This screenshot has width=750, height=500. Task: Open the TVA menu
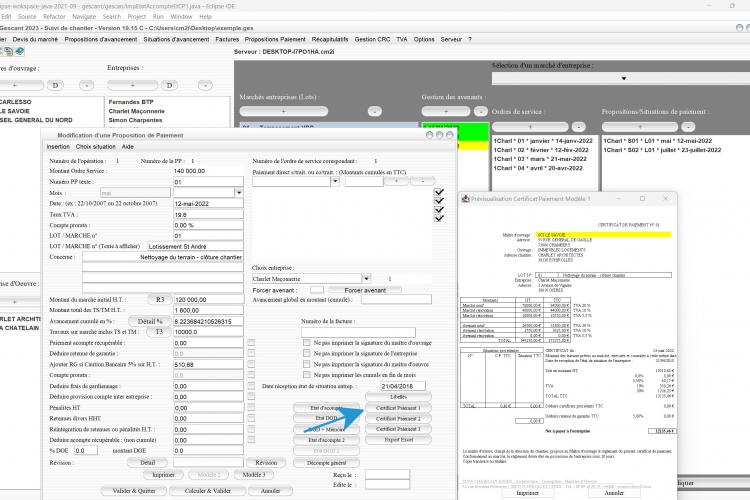(402, 39)
